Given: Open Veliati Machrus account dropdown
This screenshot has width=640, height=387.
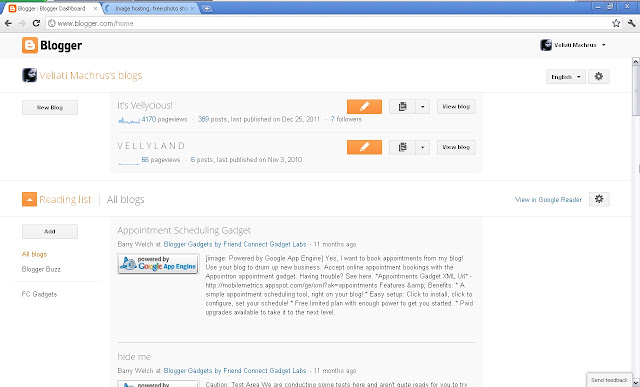Looking at the screenshot, I should click(x=573, y=45).
